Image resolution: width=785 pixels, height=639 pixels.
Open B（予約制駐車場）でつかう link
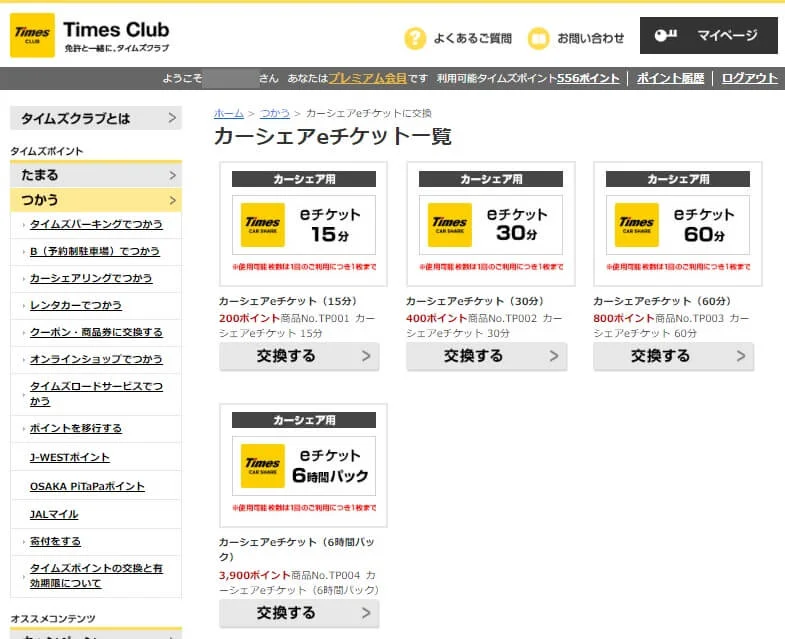(95, 251)
